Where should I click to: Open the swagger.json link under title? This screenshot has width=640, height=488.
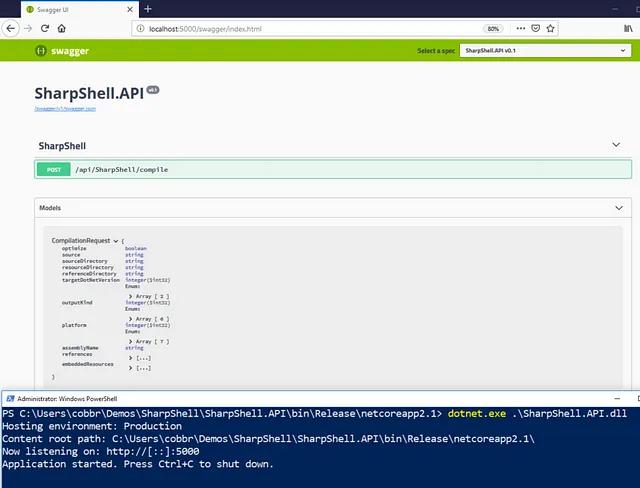[65, 109]
